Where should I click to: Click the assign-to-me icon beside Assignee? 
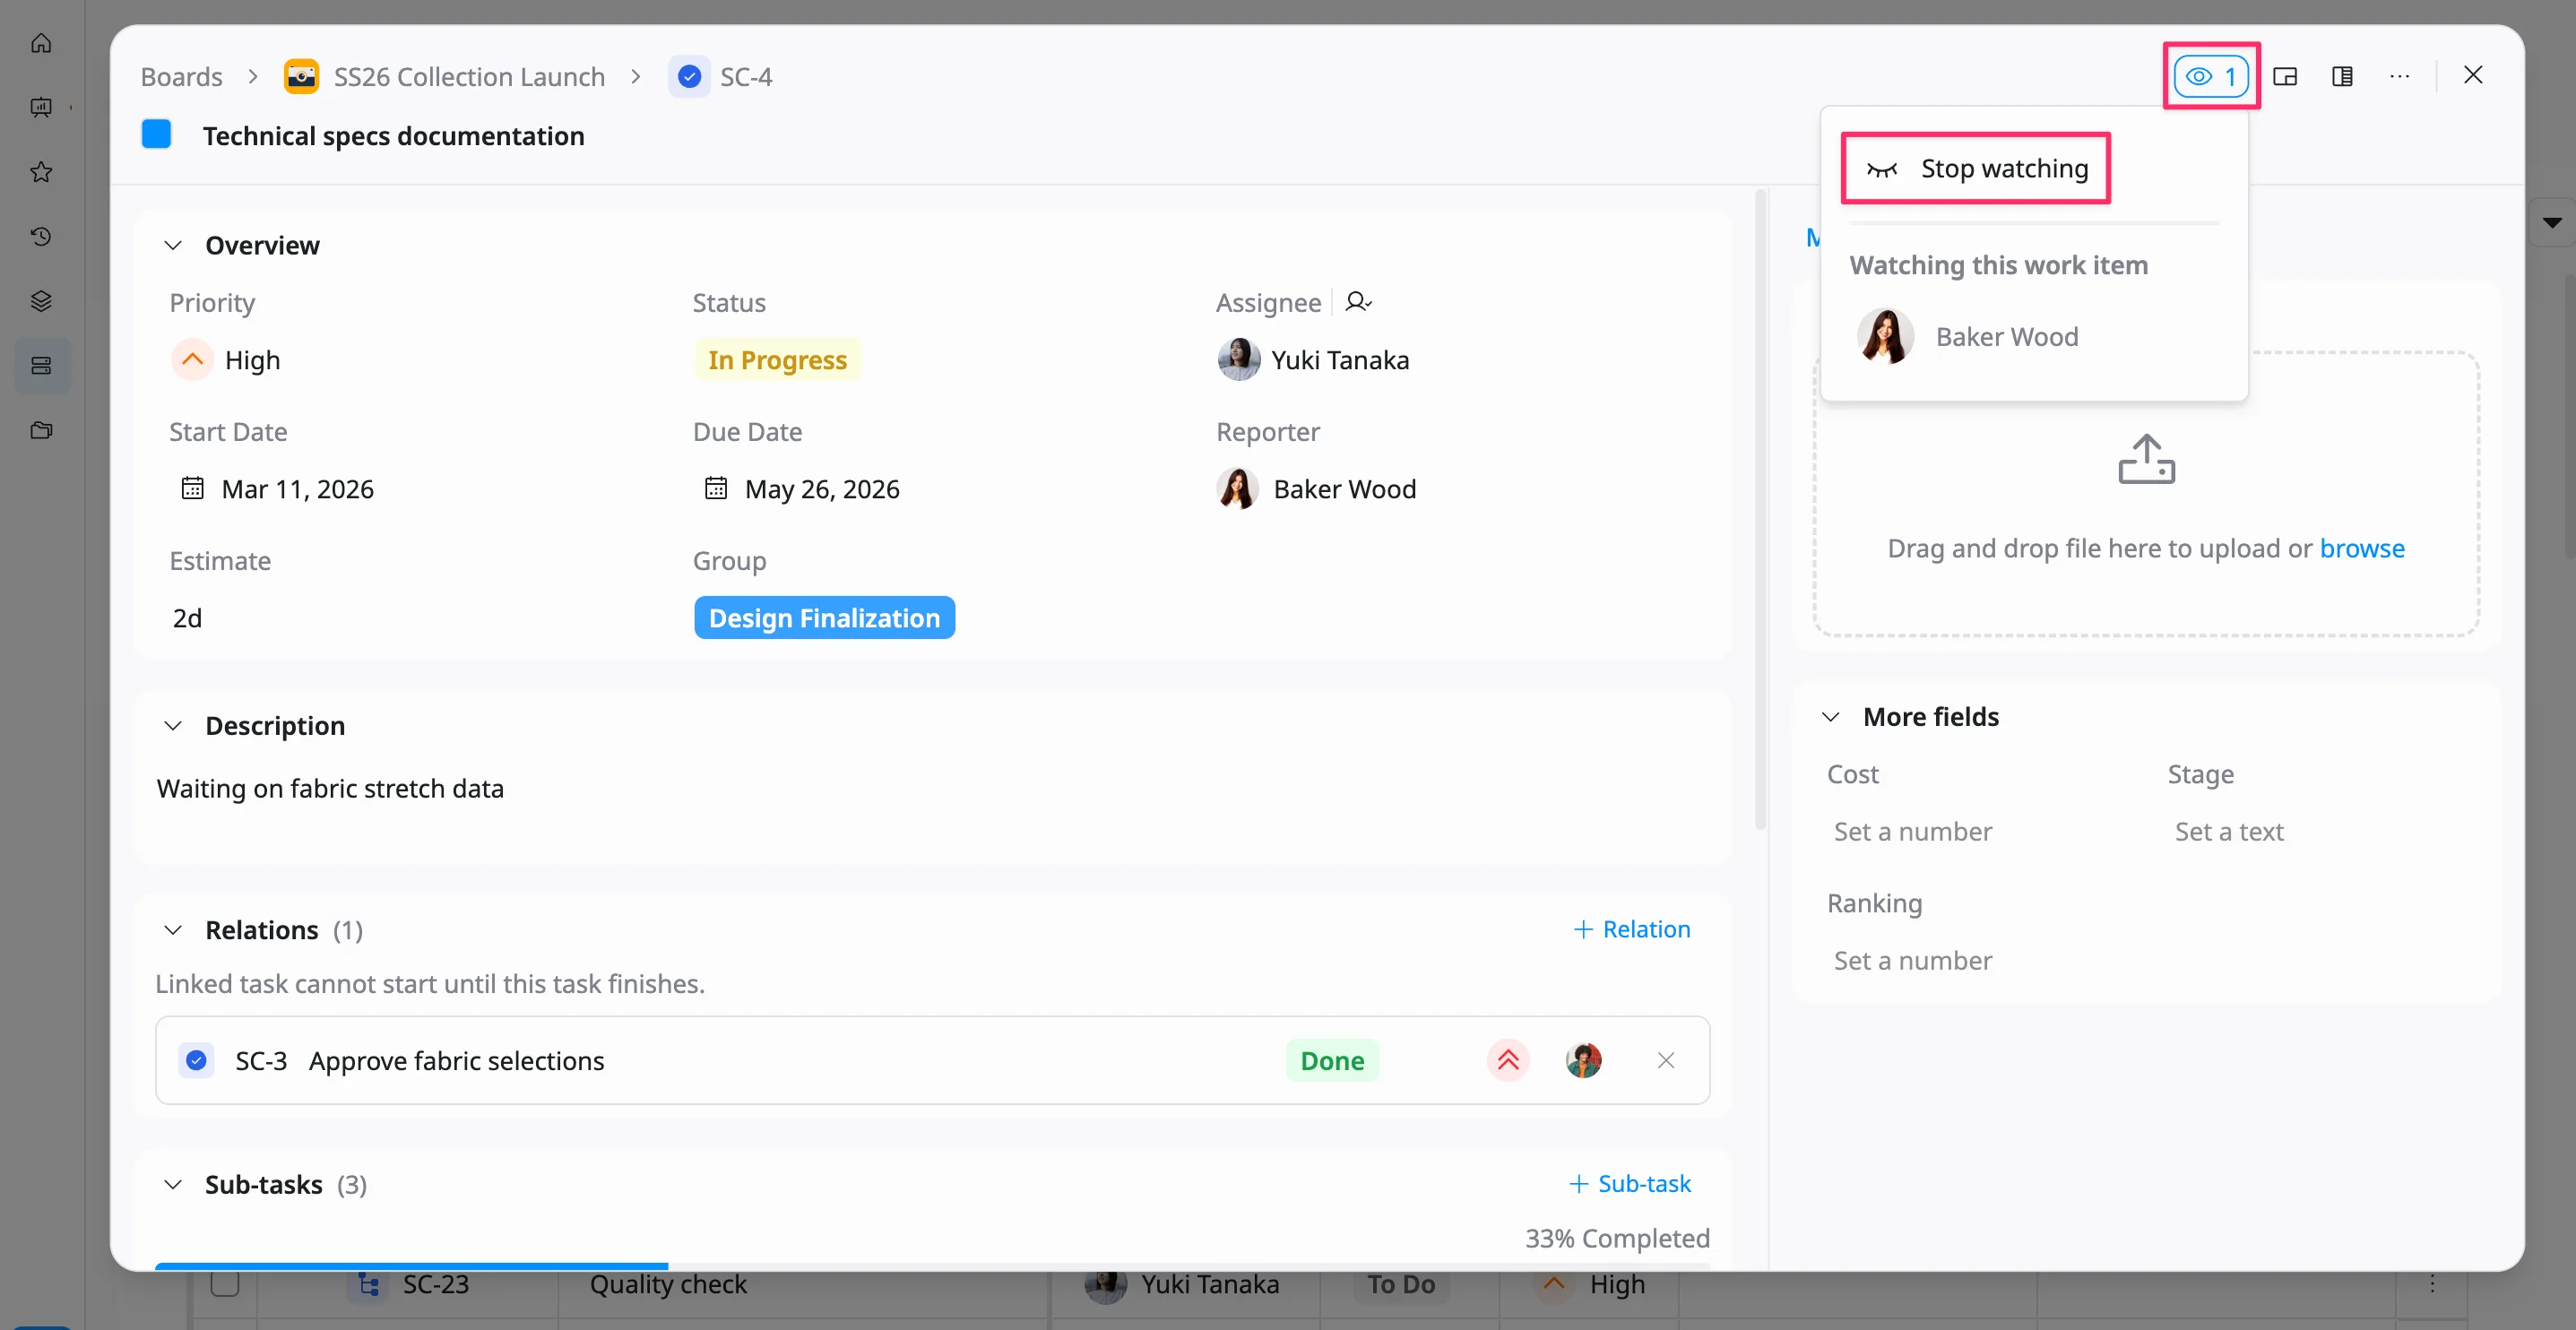coord(1358,302)
